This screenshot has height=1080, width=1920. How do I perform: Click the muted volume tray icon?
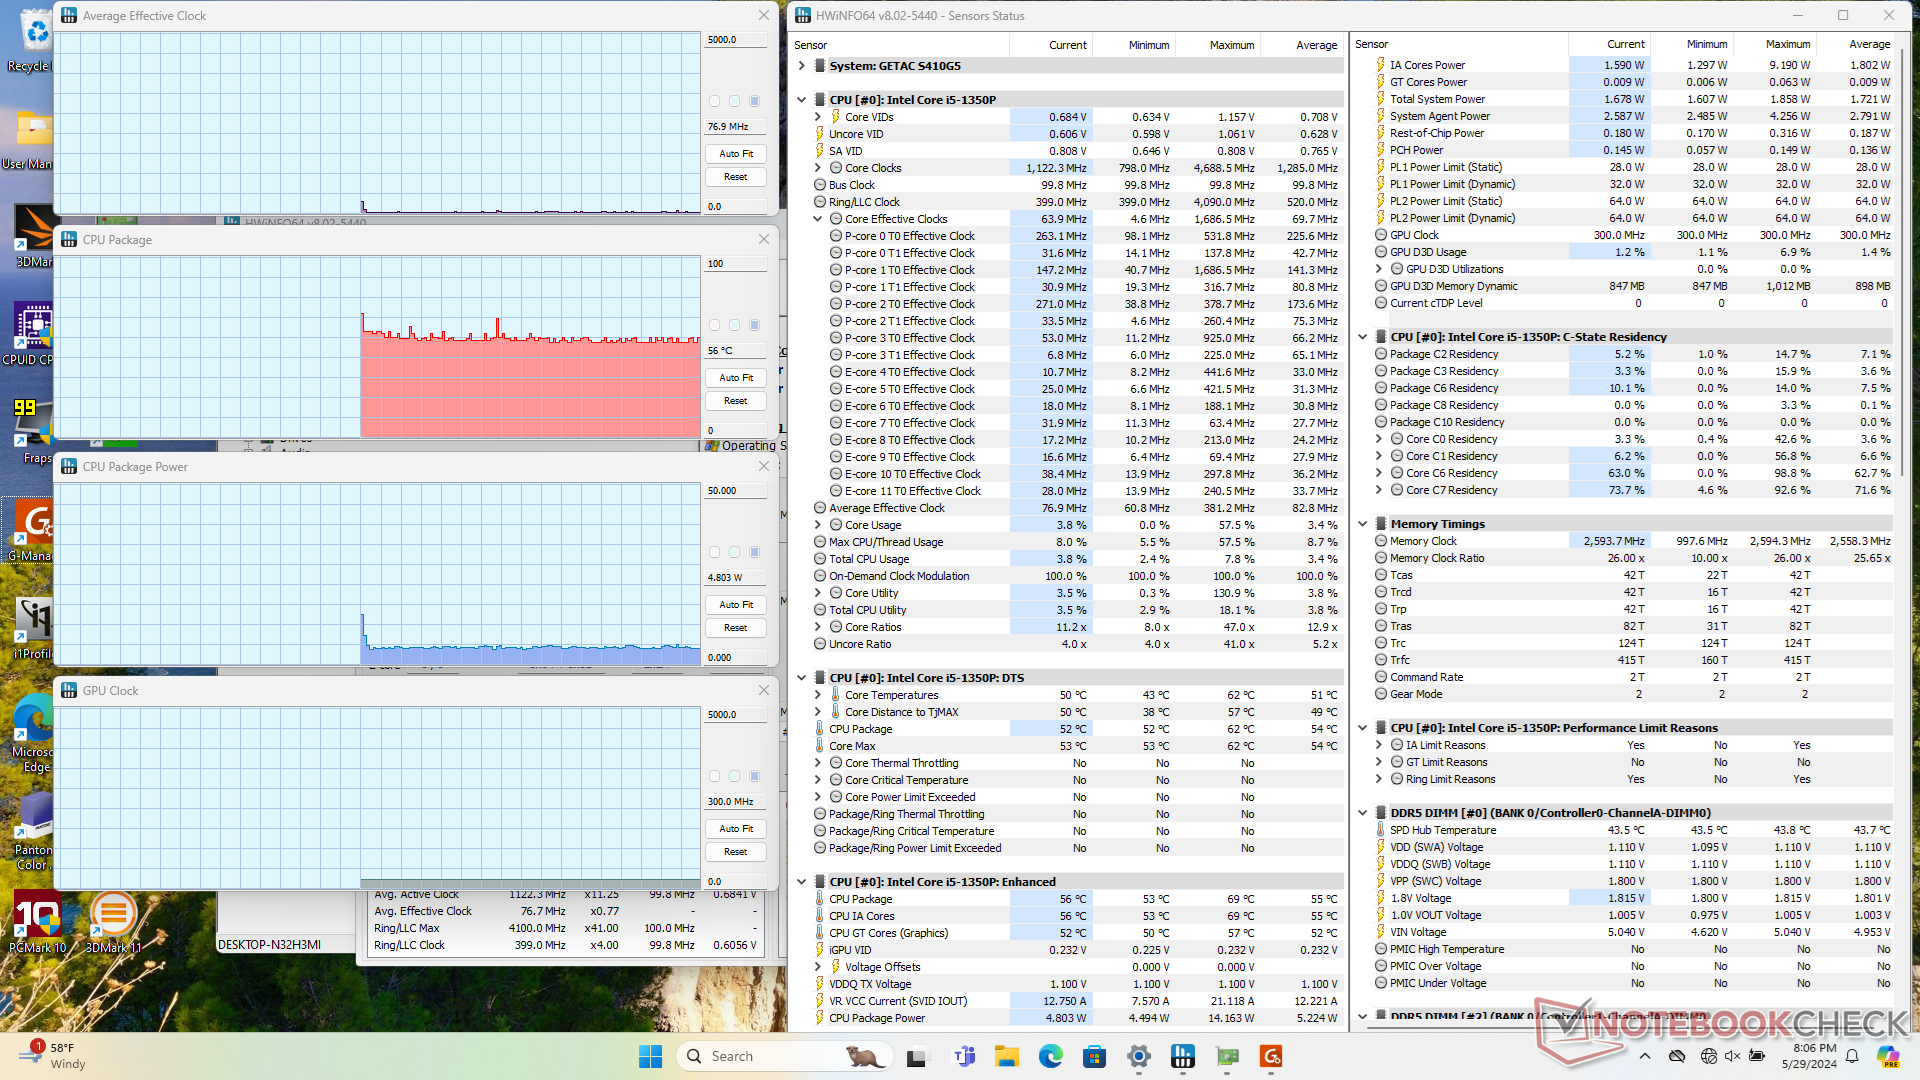click(1732, 1056)
